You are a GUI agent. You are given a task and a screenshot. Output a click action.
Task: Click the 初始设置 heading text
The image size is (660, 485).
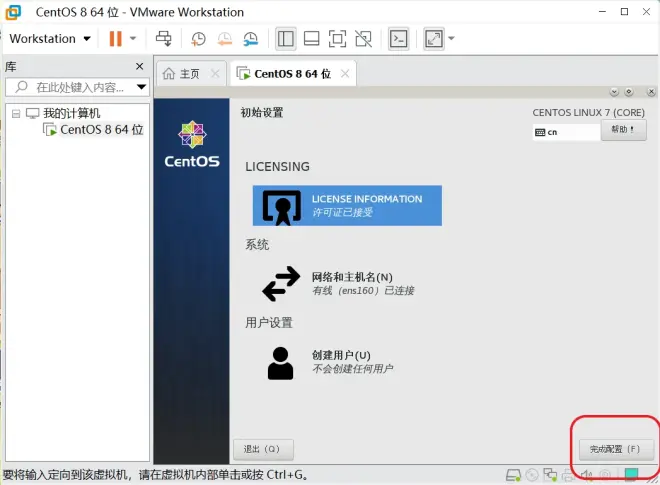coord(262,112)
